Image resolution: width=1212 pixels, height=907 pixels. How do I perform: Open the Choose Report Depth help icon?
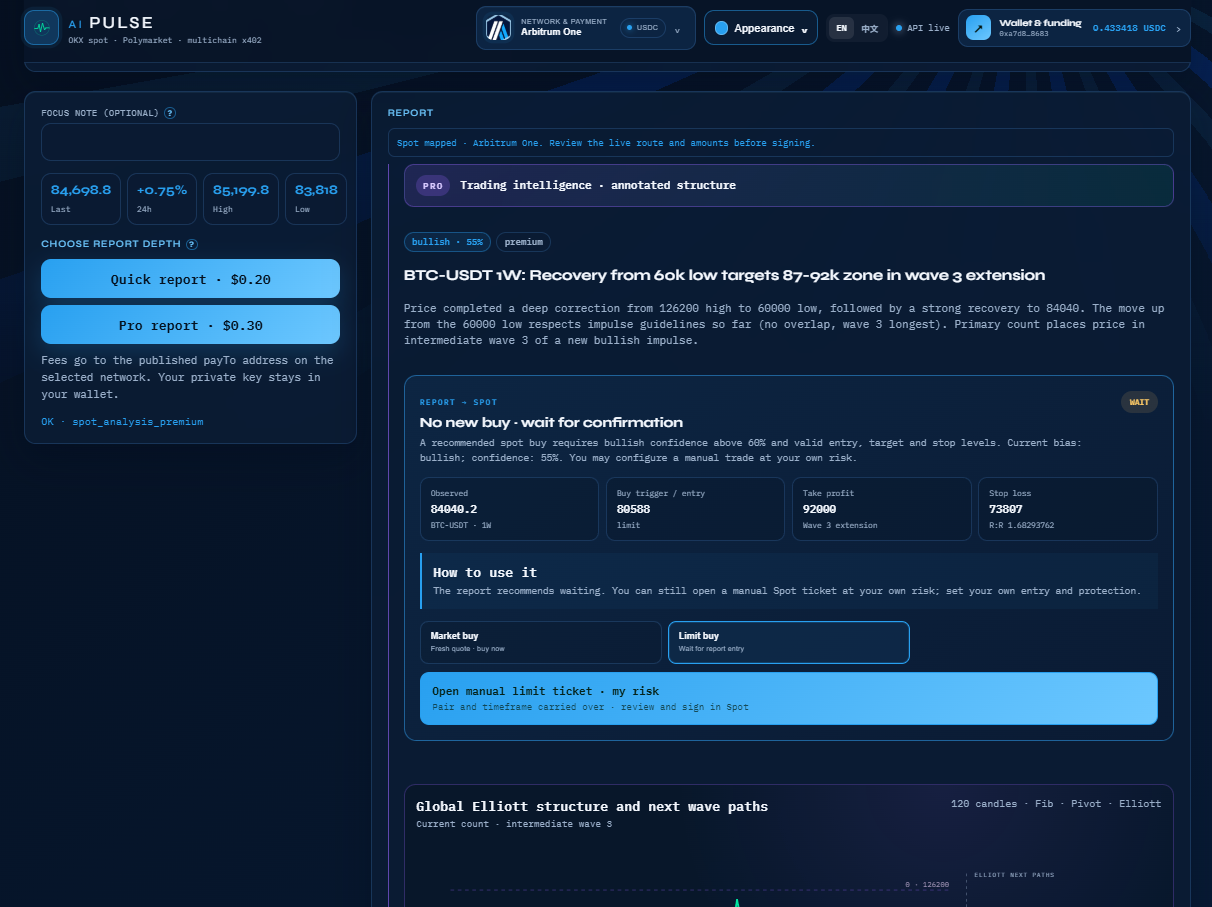coord(192,244)
